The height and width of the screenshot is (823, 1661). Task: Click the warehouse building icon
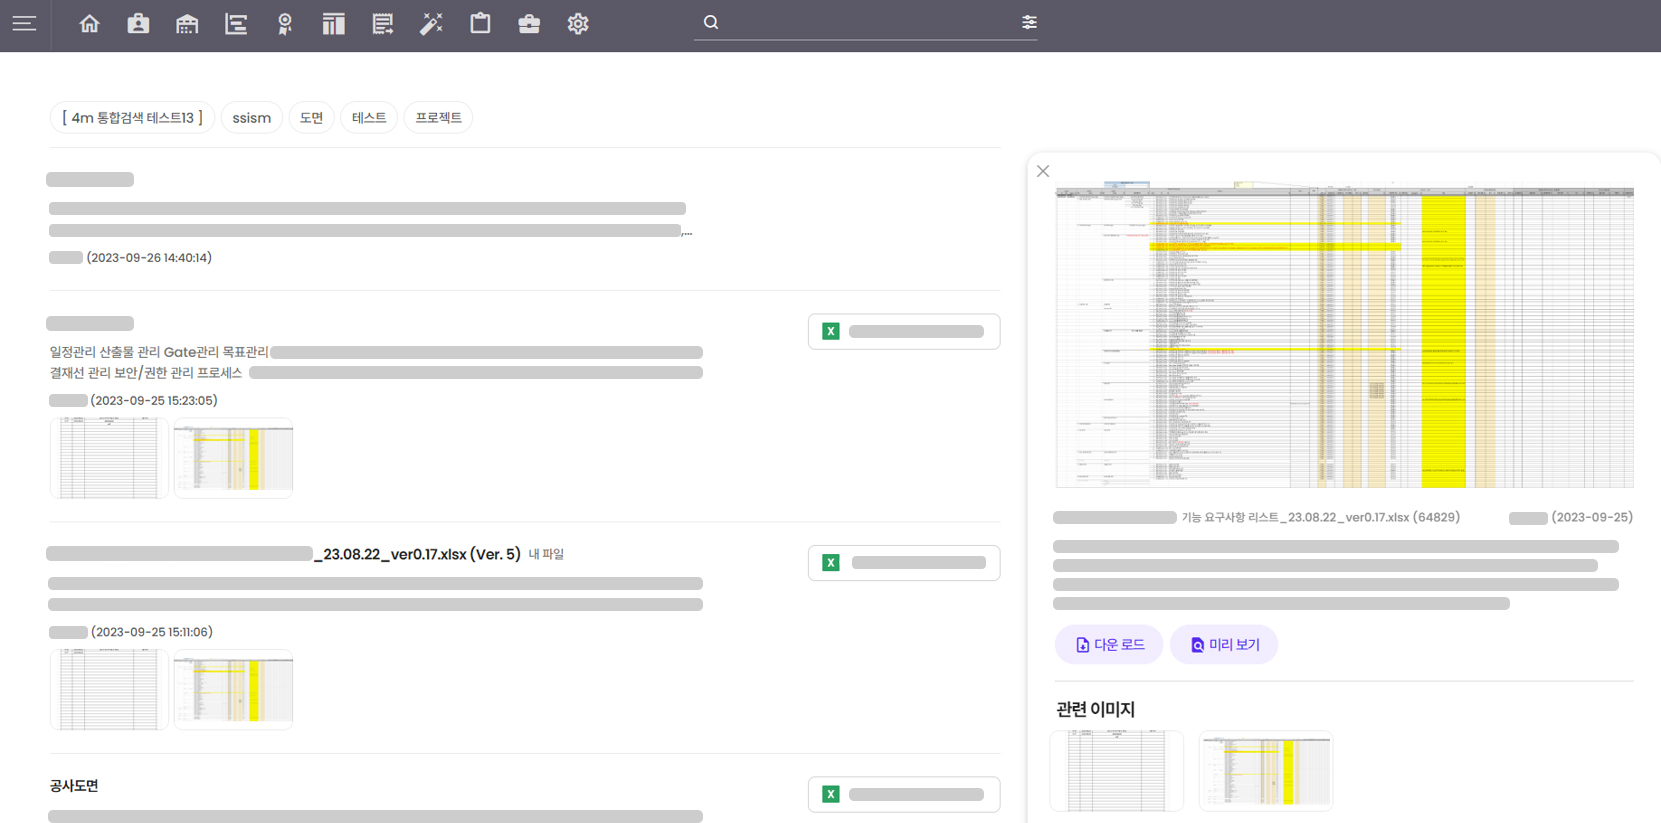(187, 23)
